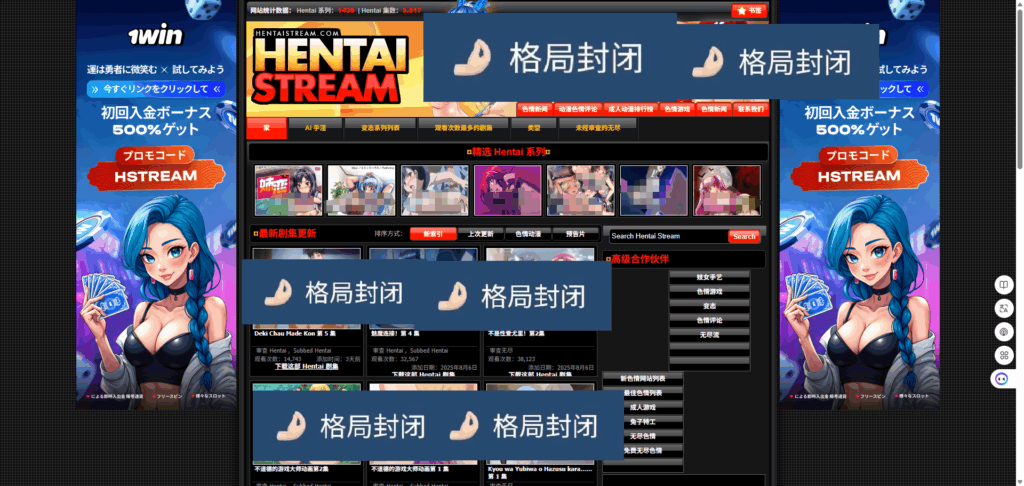The height and width of the screenshot is (486, 1024).
Task: Click the Search Hentai Stream input field
Action: pyautogui.click(x=667, y=236)
